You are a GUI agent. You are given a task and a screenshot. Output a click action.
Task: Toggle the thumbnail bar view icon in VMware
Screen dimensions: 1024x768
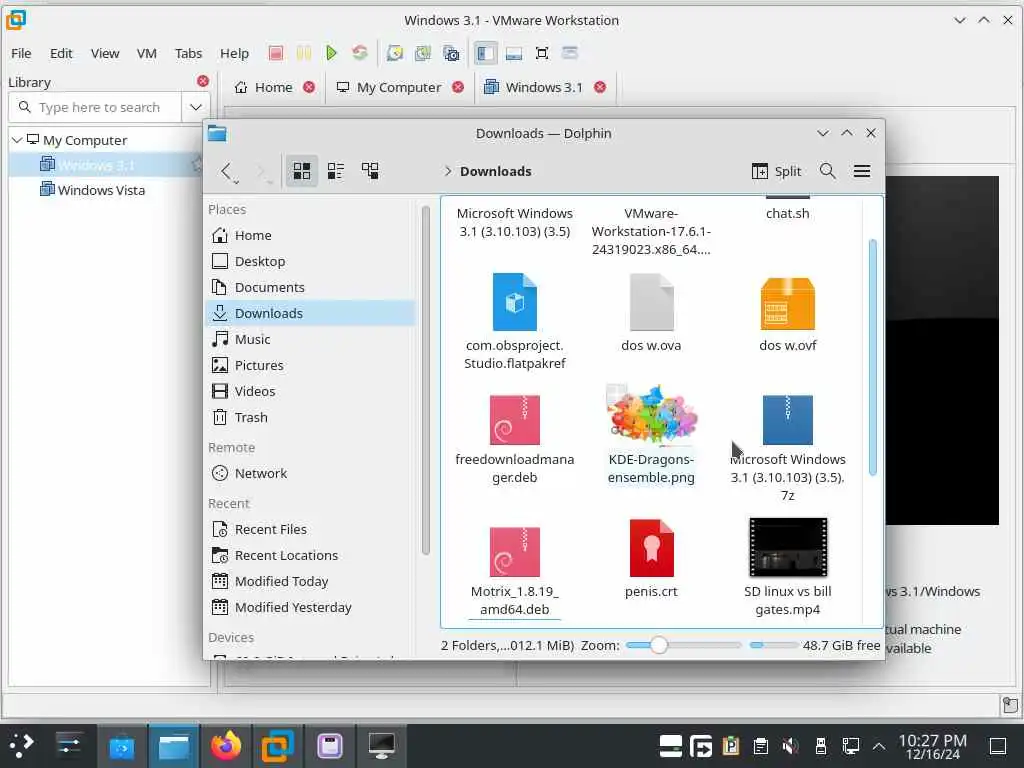pyautogui.click(x=514, y=53)
